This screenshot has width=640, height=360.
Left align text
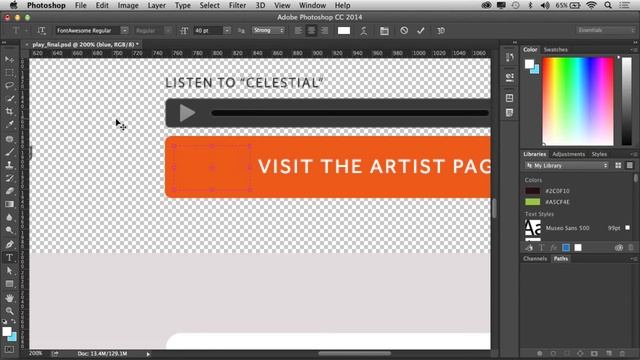point(298,31)
